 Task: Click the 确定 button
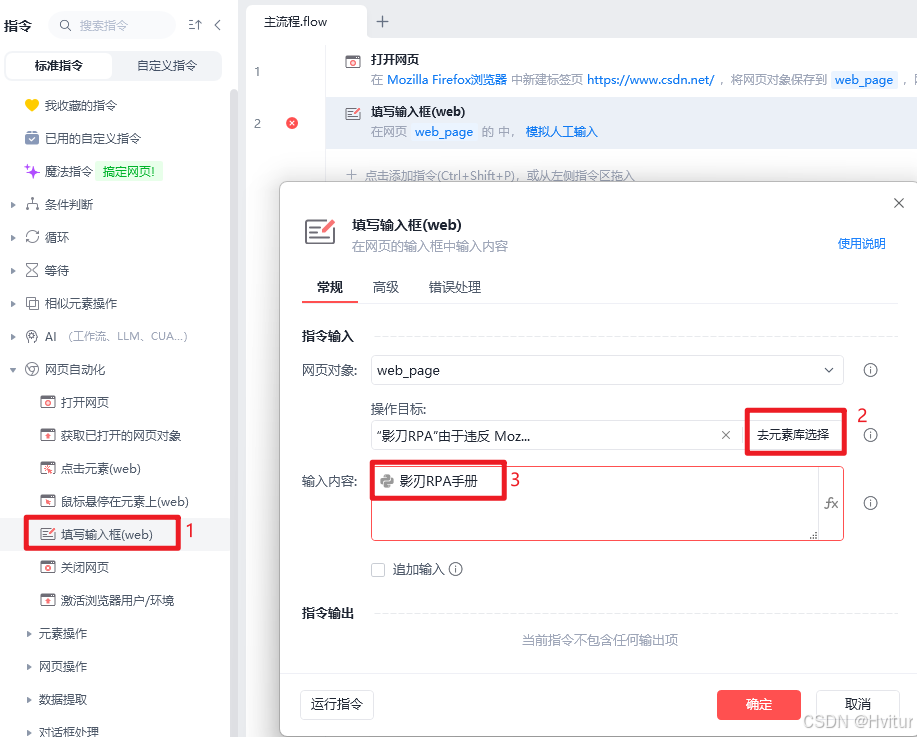[x=759, y=704]
